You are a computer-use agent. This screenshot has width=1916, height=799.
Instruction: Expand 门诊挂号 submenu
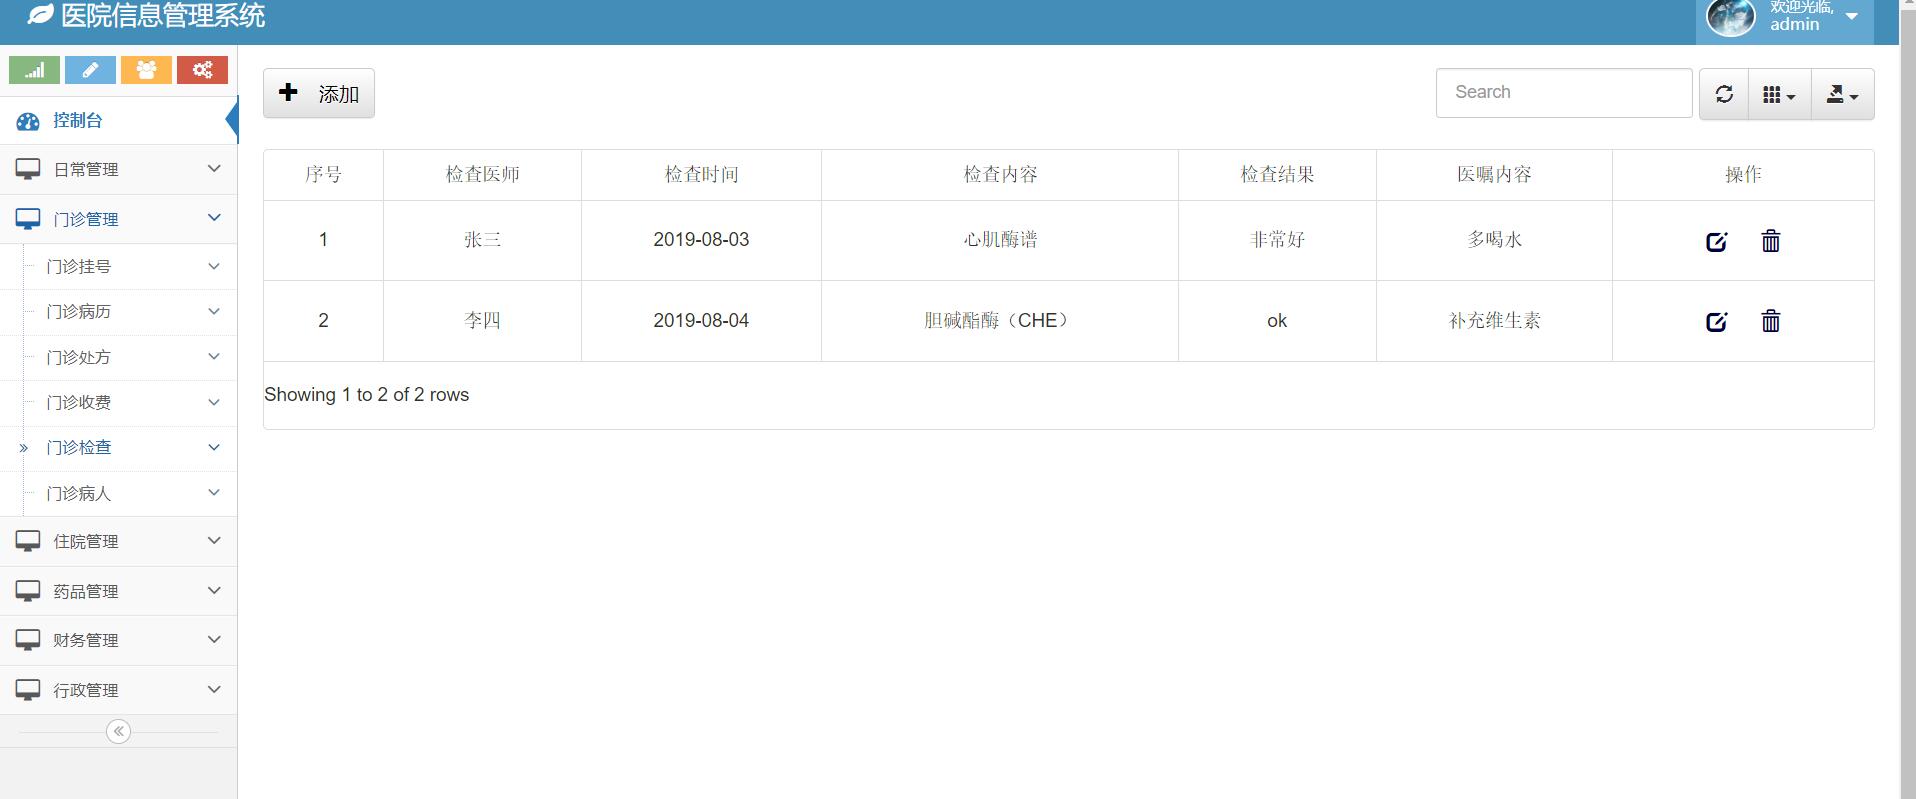118,267
